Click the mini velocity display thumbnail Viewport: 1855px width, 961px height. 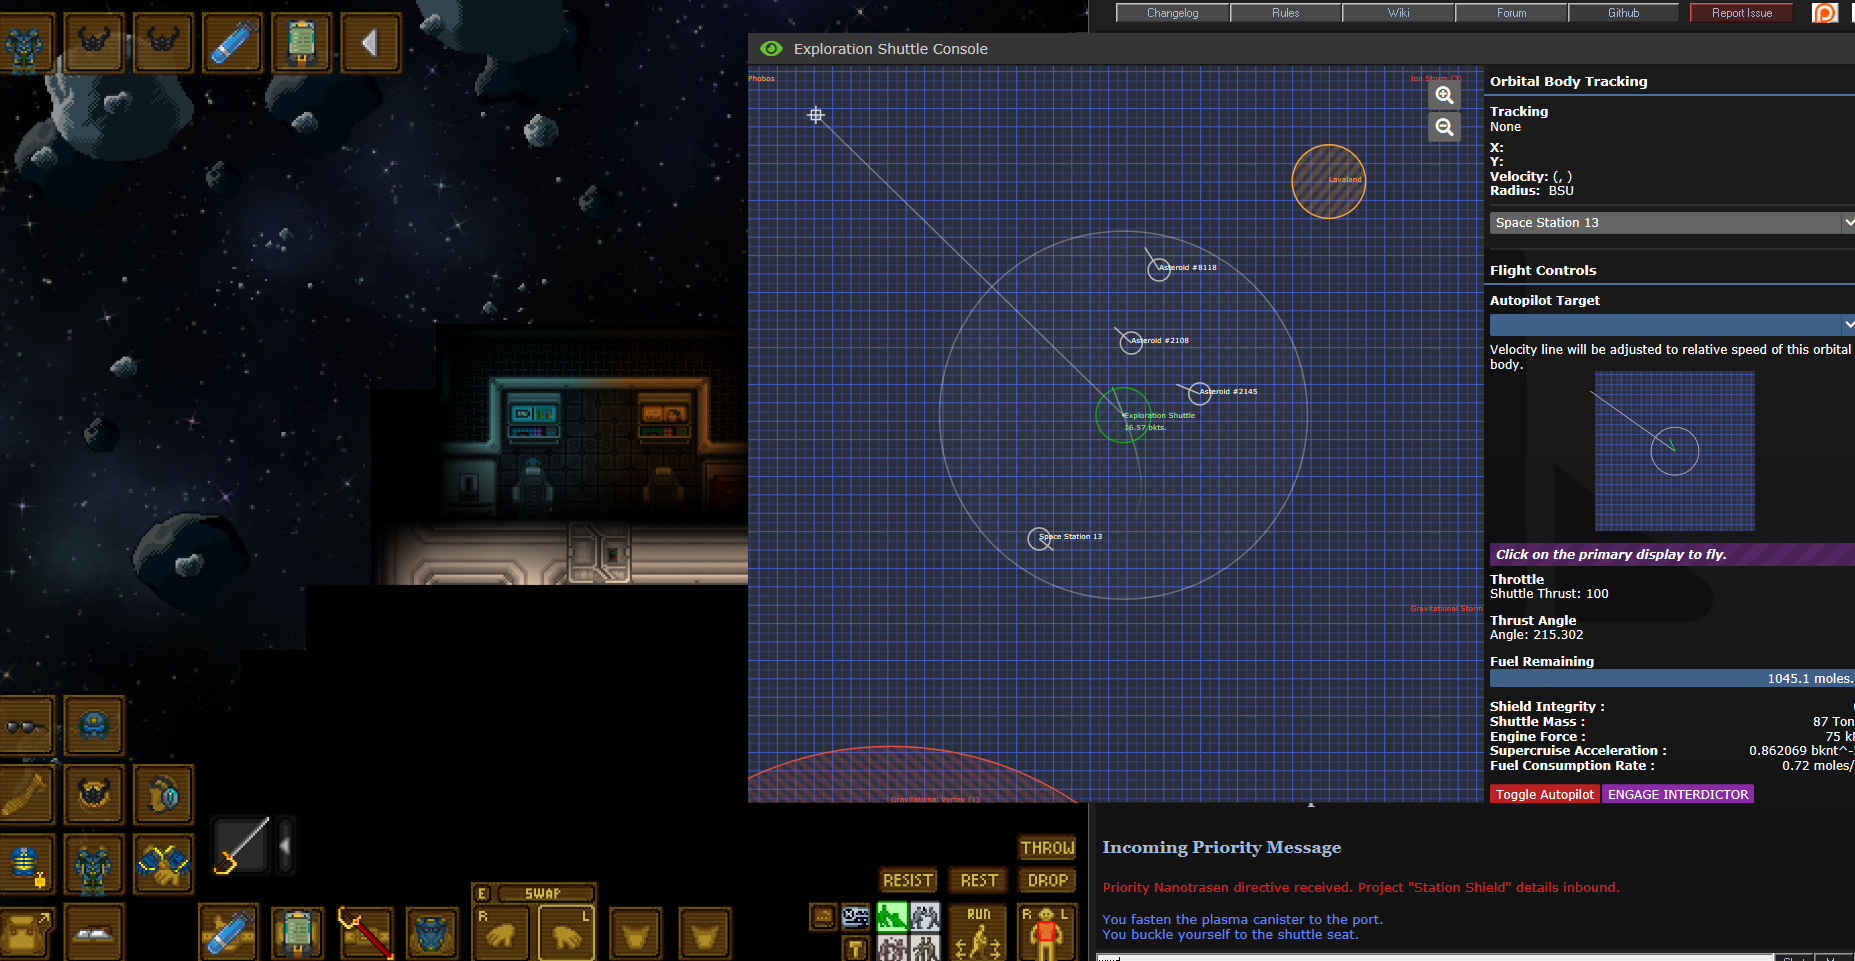pyautogui.click(x=1675, y=451)
